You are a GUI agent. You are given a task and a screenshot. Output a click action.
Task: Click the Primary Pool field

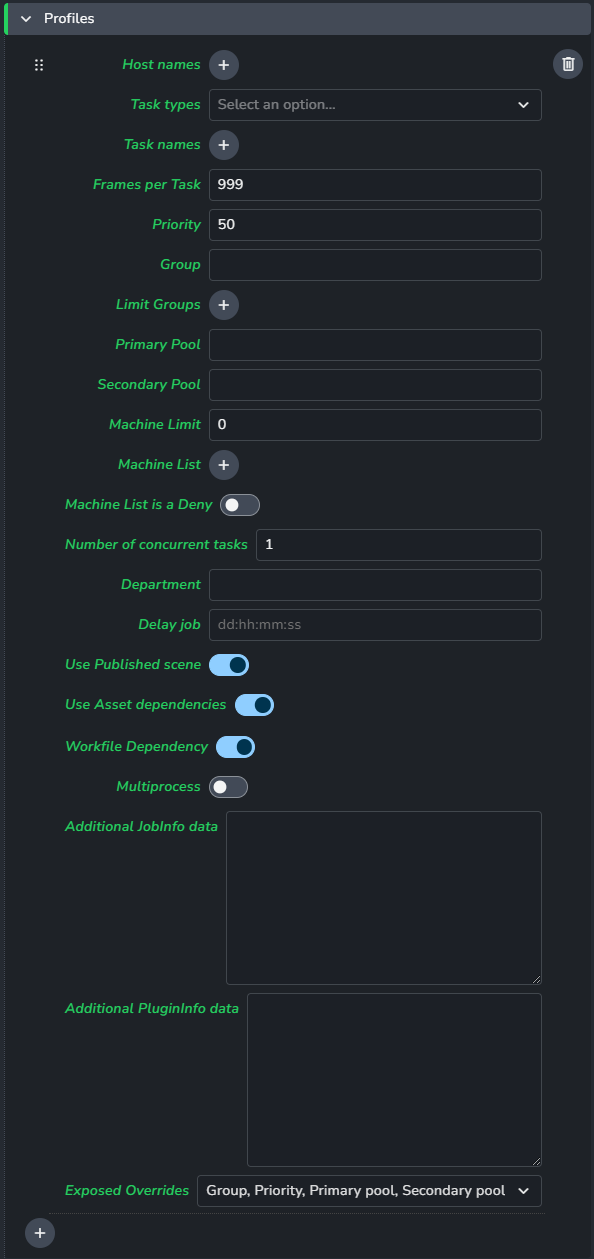[x=375, y=345]
